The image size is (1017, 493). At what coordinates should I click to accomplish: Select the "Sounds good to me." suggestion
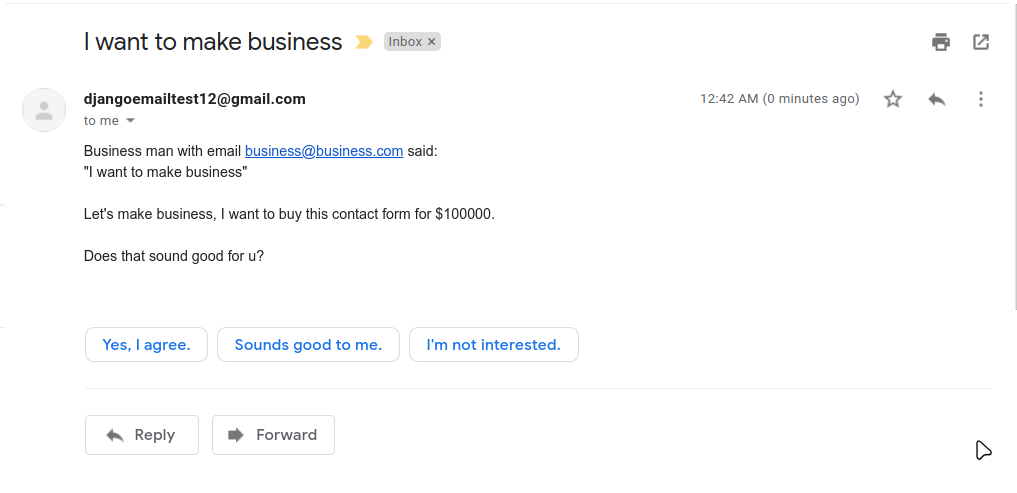click(308, 345)
